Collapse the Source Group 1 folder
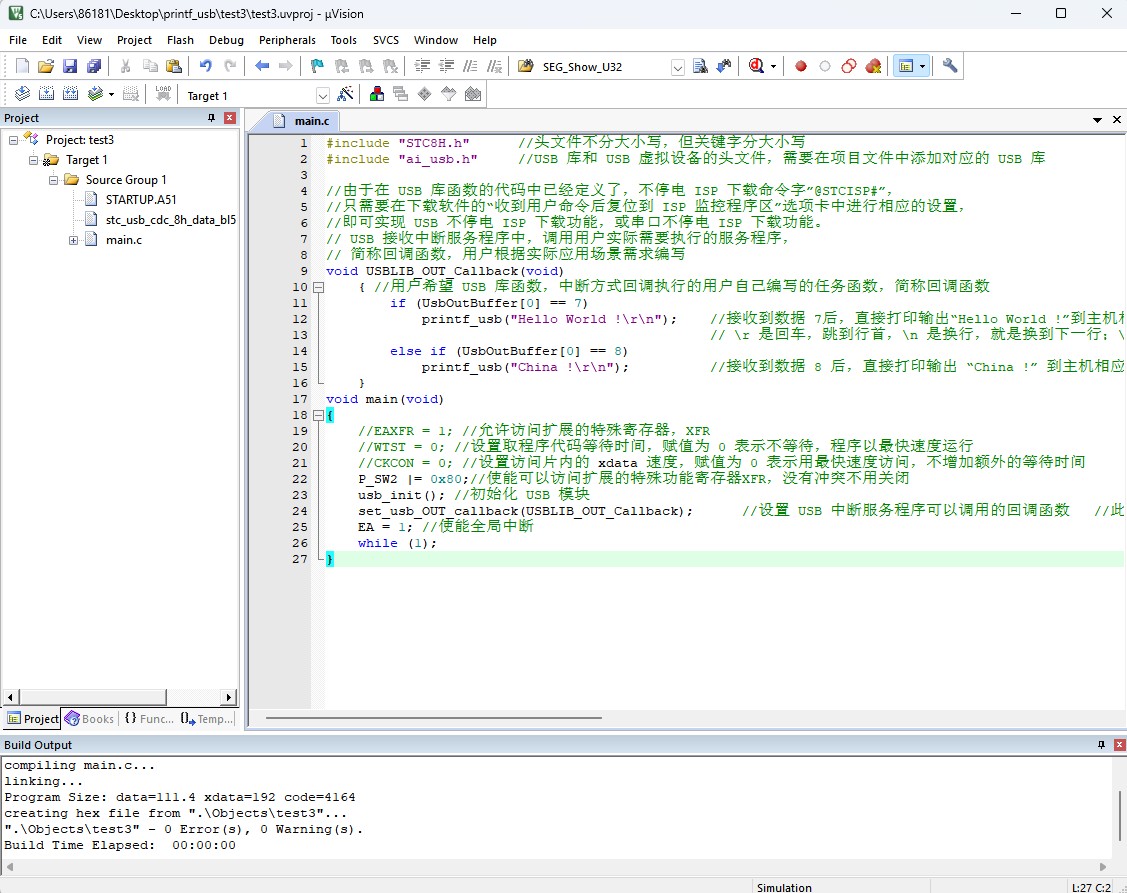This screenshot has height=893, width=1127. (x=53, y=180)
